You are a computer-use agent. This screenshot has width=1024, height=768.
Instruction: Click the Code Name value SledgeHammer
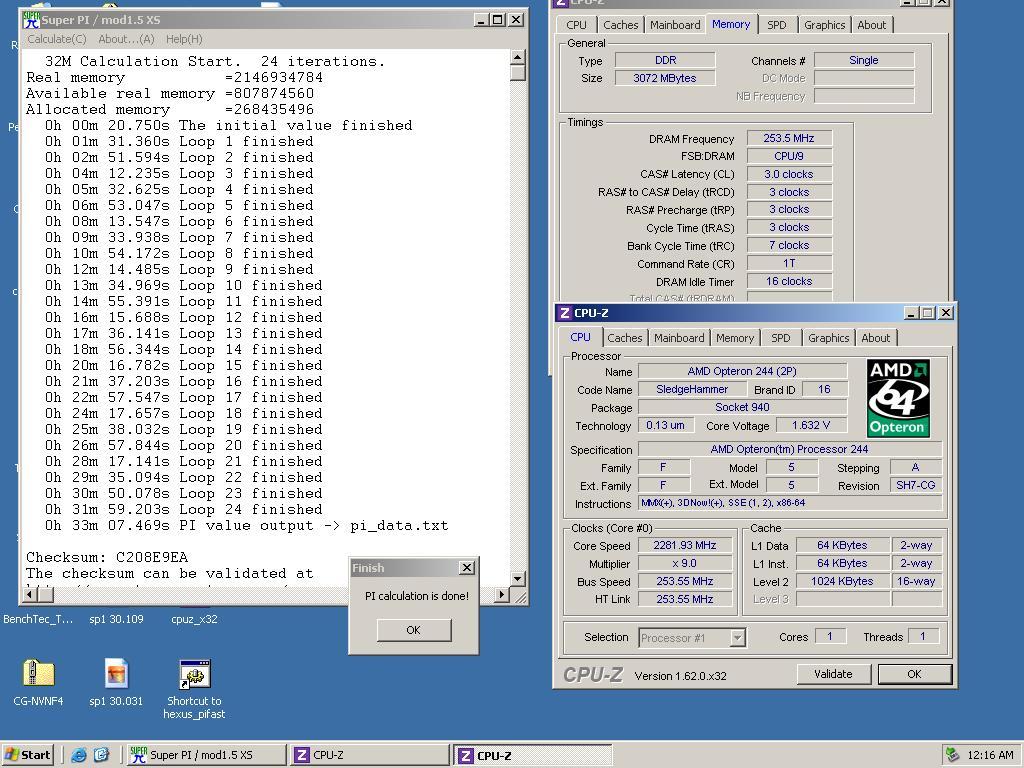click(x=692, y=389)
